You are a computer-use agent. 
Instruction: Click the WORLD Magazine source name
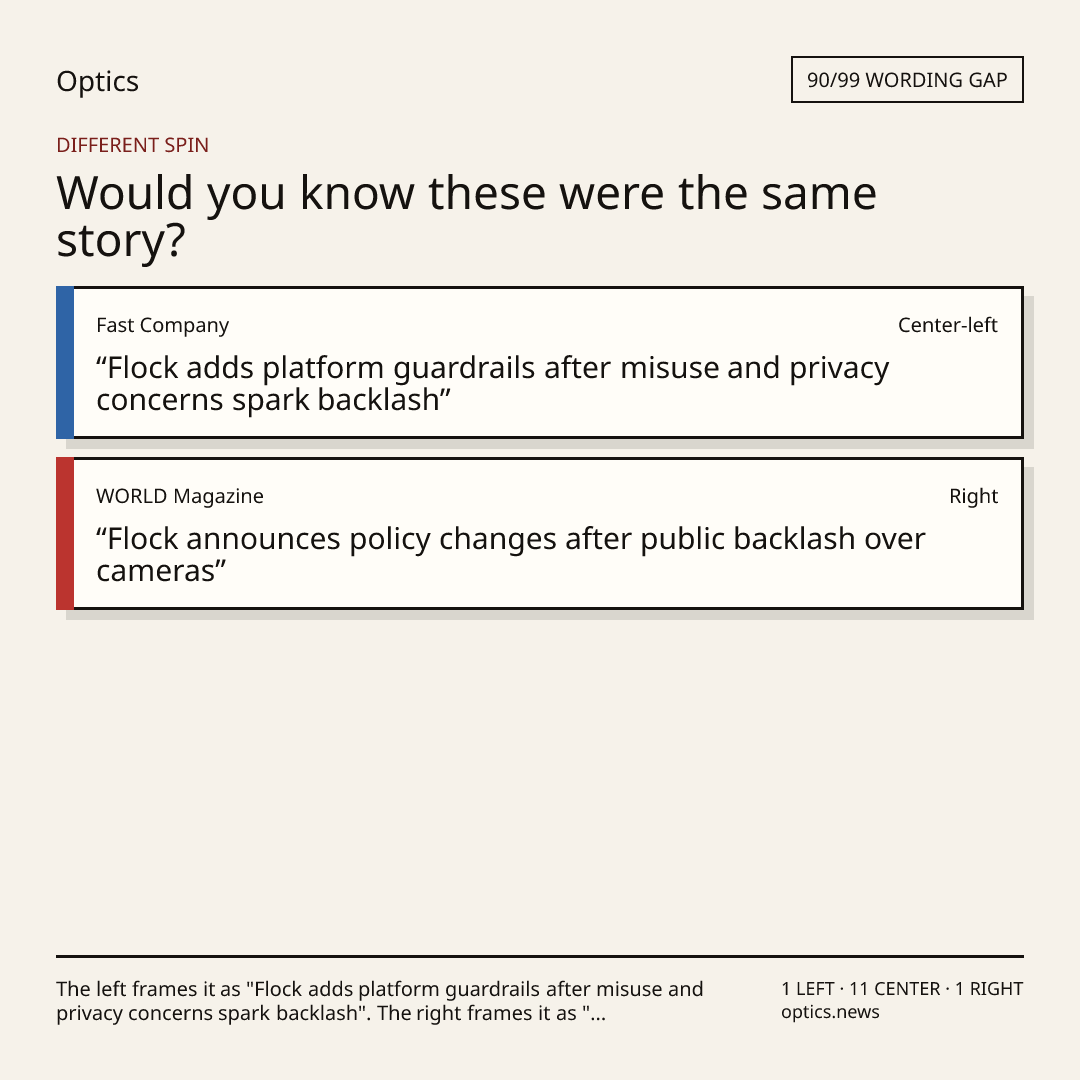point(180,496)
